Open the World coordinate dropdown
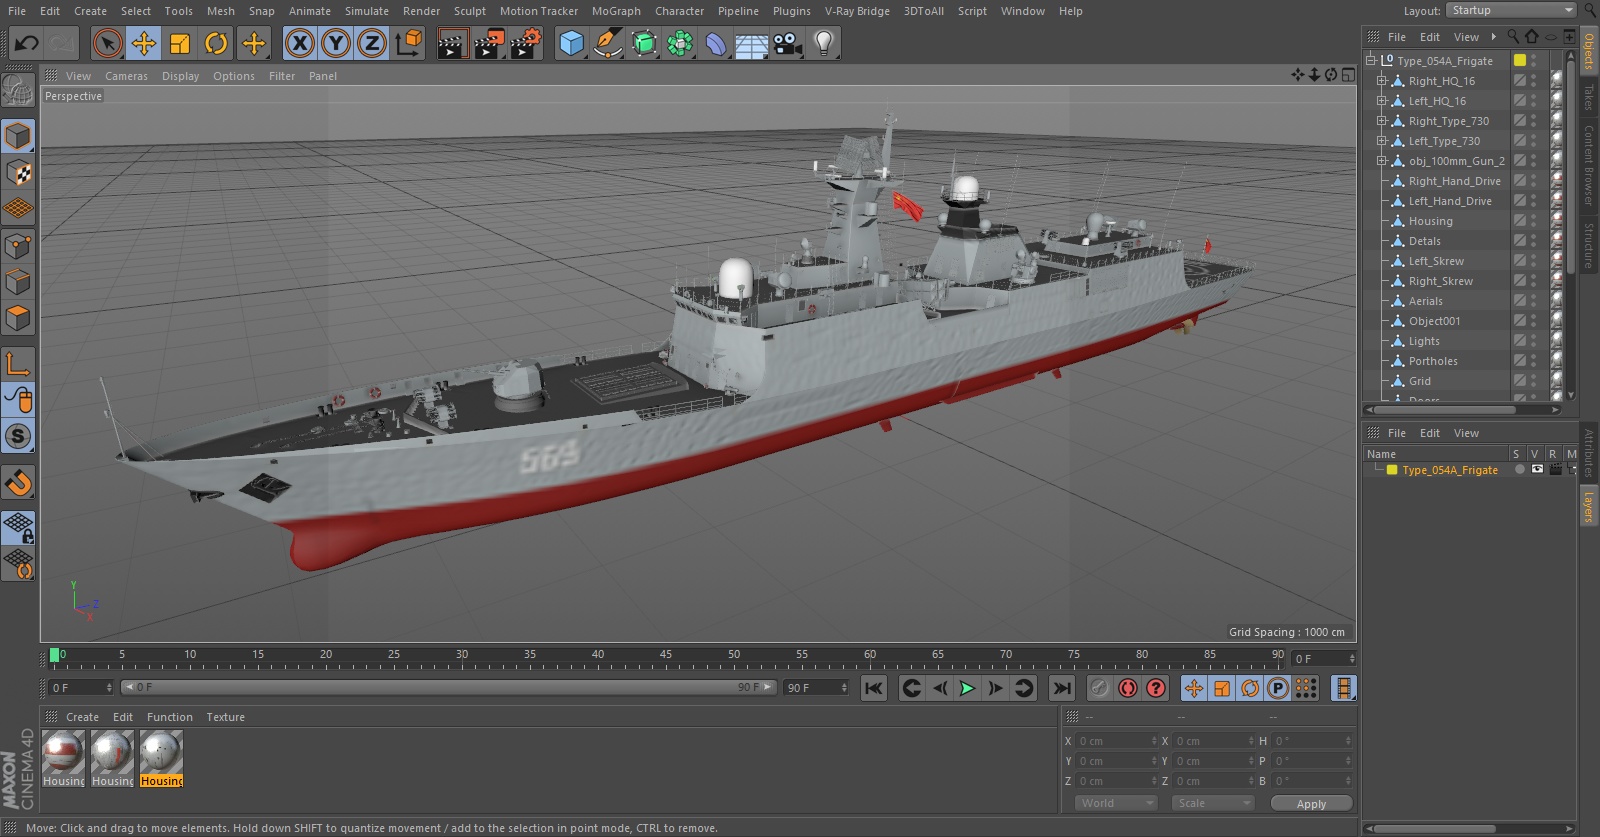 tap(1116, 803)
